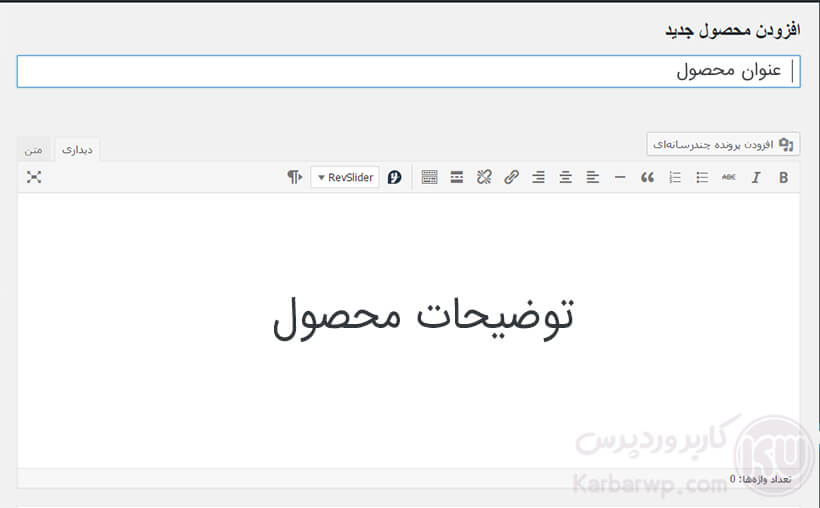Image resolution: width=820 pixels, height=508 pixels.
Task: Toggle bold formatting in editor toolbar
Action: point(783,177)
